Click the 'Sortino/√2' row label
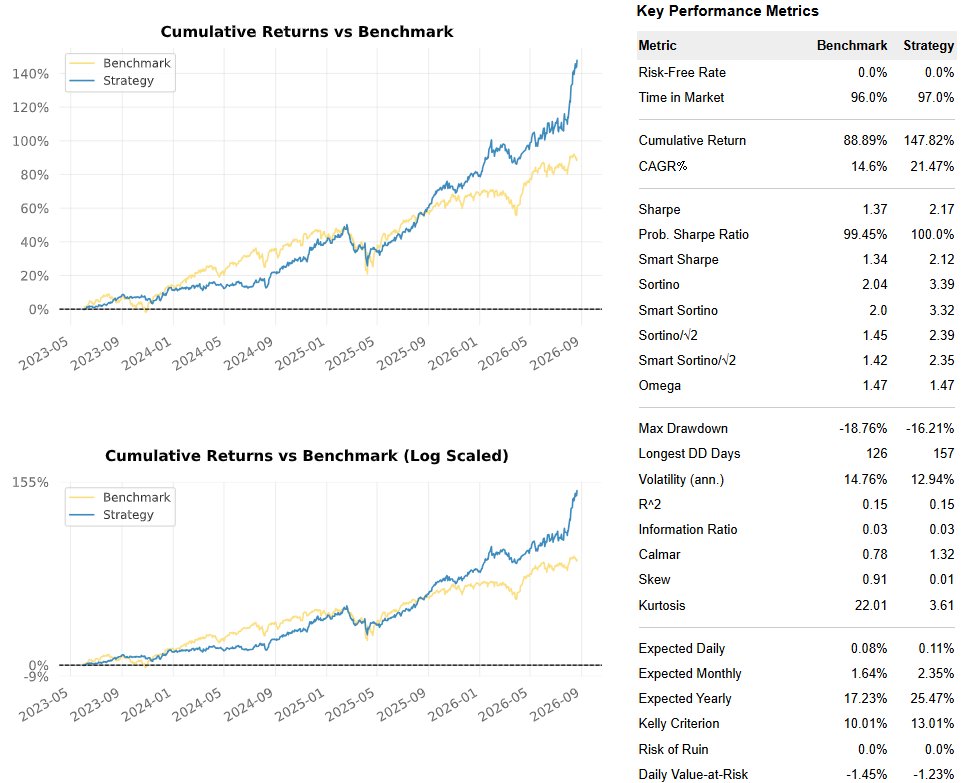 [x=668, y=335]
